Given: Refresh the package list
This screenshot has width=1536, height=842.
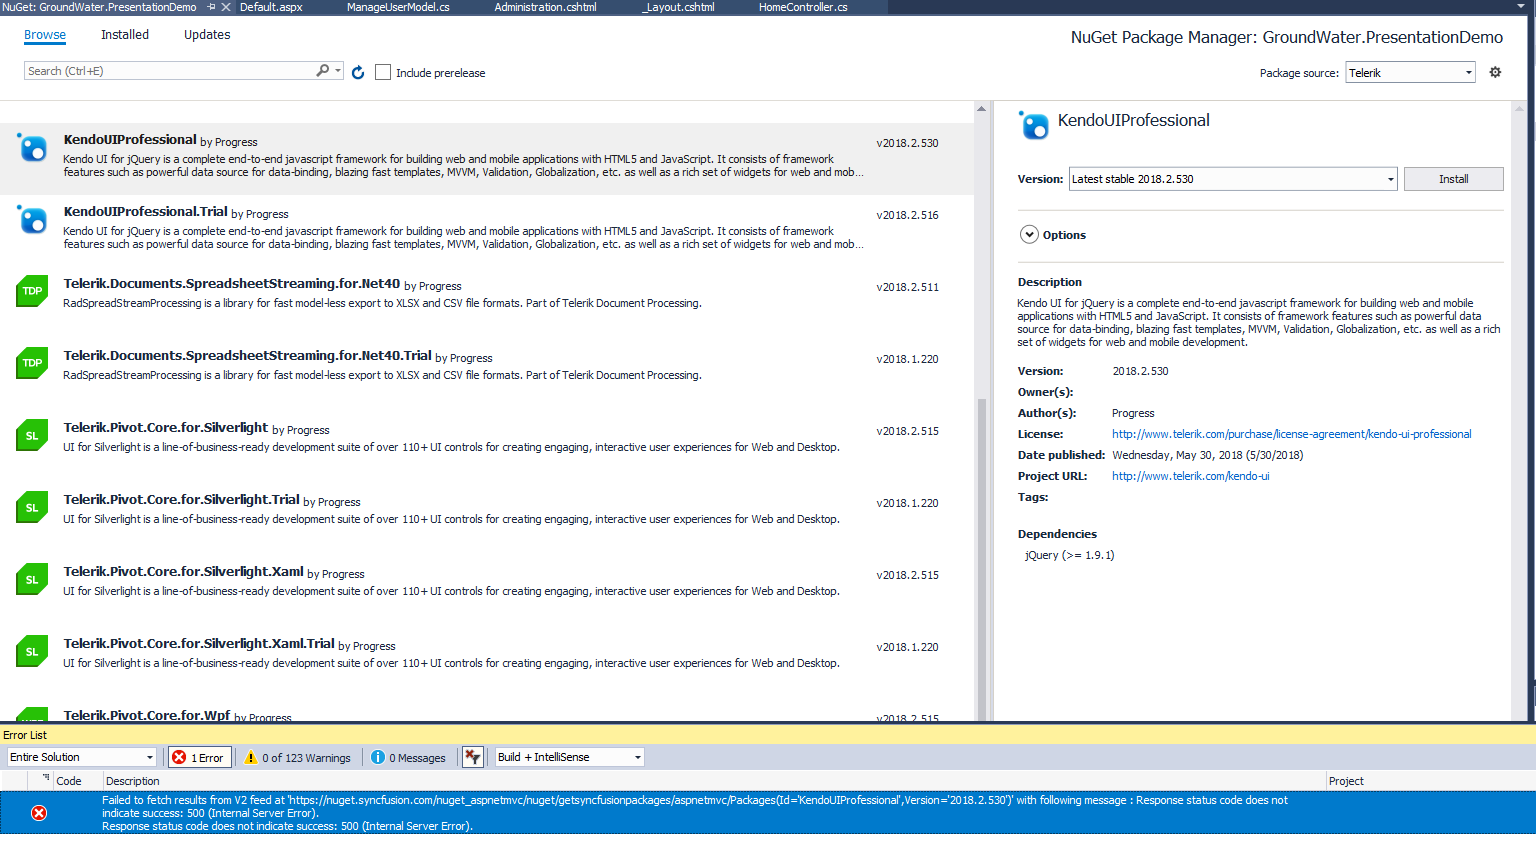Looking at the screenshot, I should (358, 72).
